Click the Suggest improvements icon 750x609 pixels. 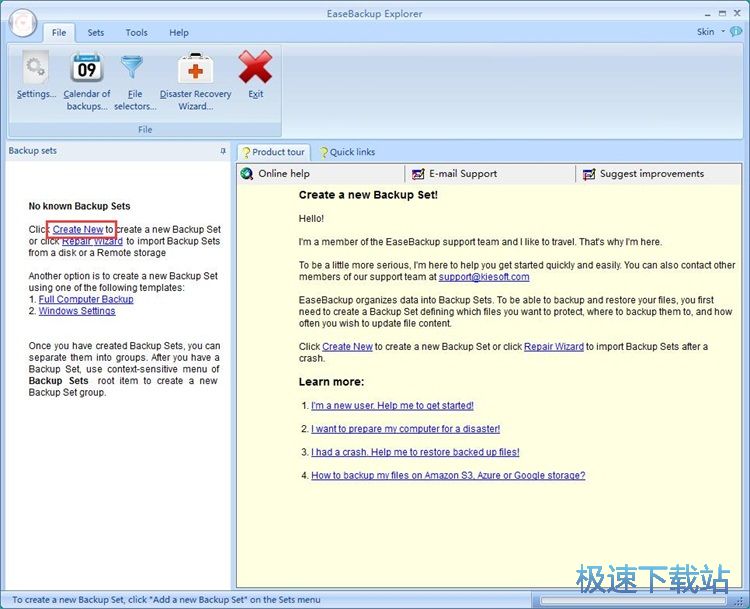tap(589, 174)
